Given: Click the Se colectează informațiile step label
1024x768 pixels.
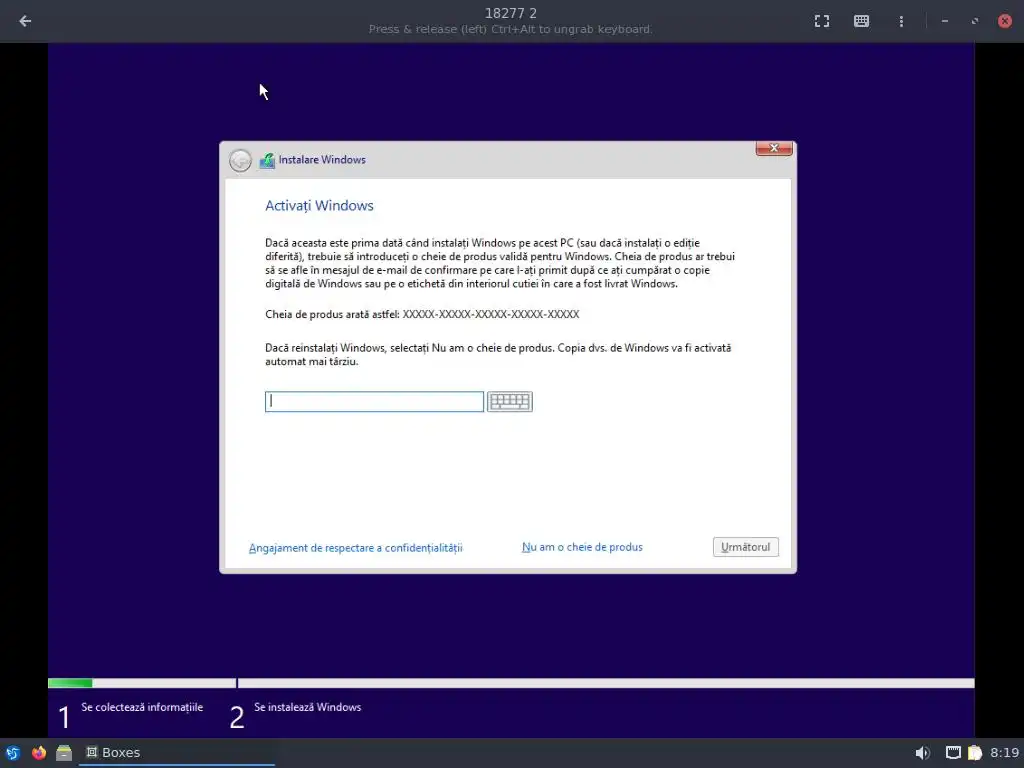Looking at the screenshot, I should coord(142,707).
